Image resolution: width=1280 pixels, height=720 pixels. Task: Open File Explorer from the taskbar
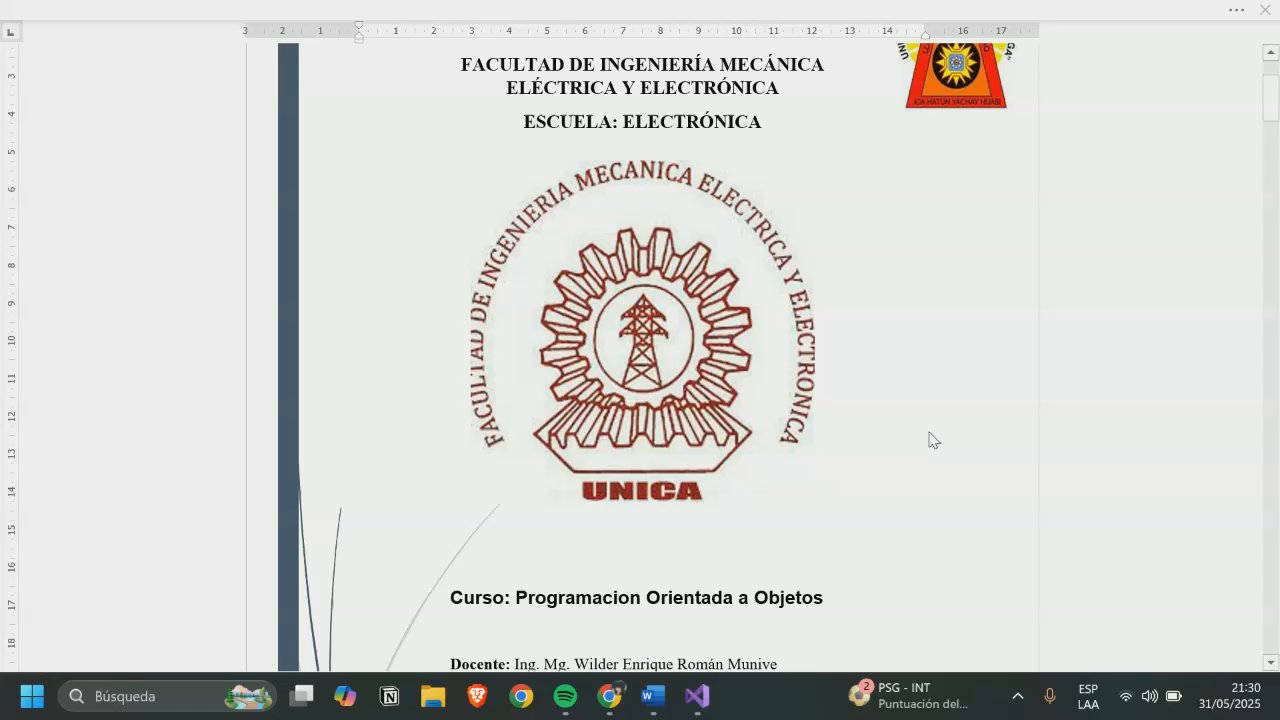[433, 696]
